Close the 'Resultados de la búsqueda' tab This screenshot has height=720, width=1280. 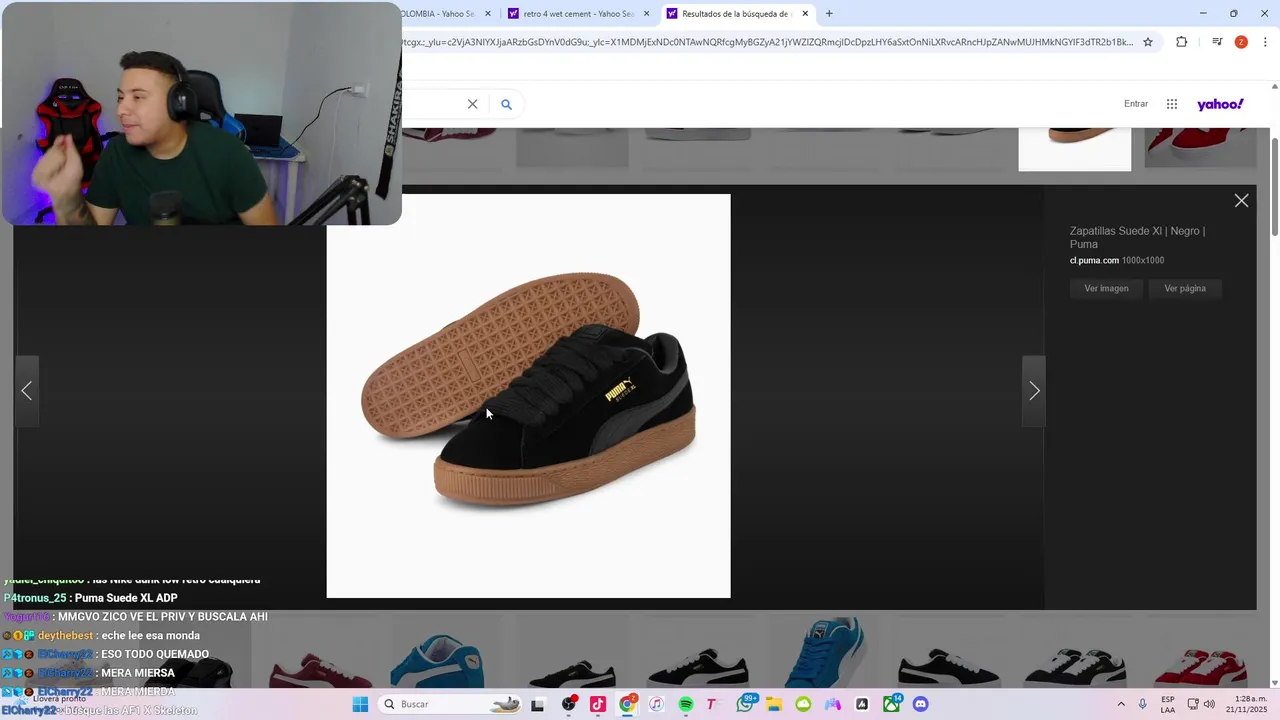click(805, 14)
